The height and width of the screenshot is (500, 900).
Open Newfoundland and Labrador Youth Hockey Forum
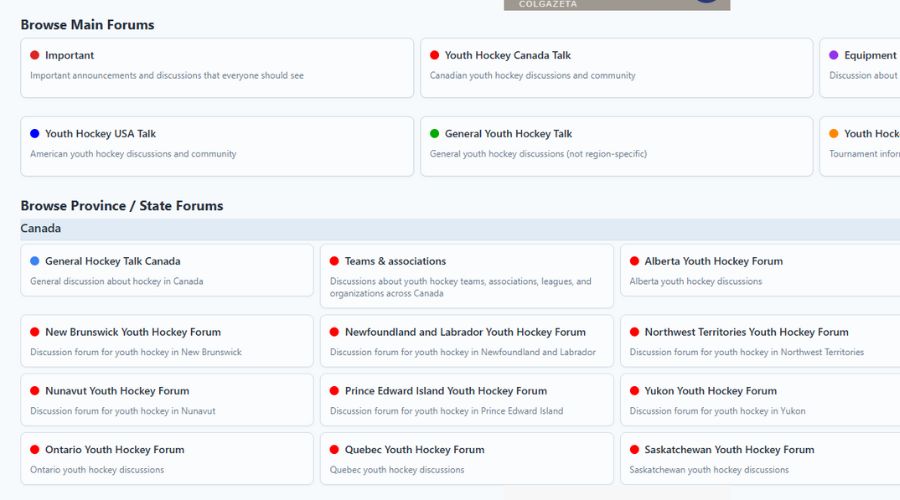pyautogui.click(x=467, y=341)
